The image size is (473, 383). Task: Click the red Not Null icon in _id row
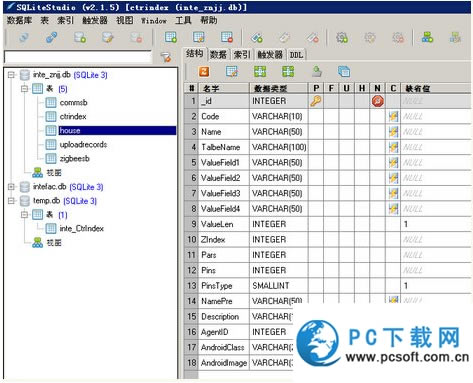378,101
